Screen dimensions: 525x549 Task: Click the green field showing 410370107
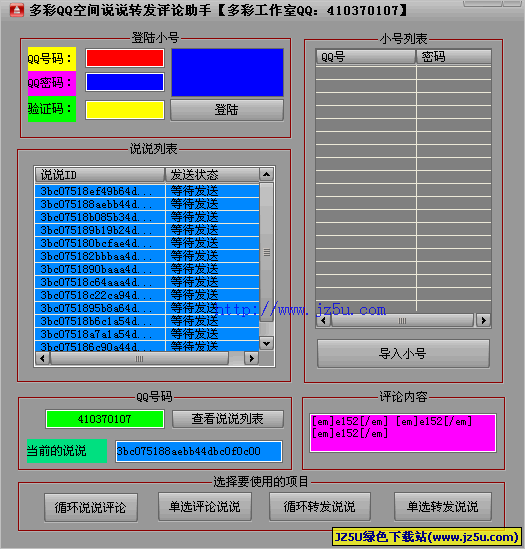pyautogui.click(x=105, y=419)
